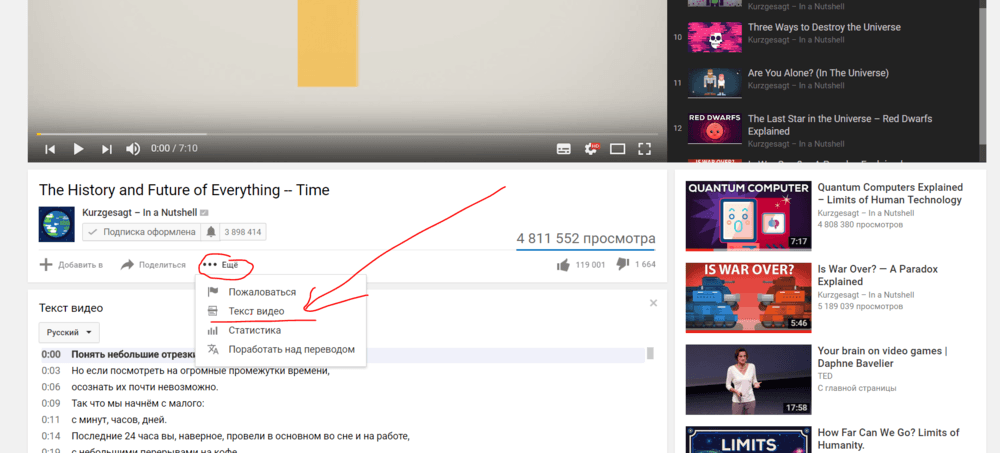Viewport: 1000px width, 453px height.
Task: Open Is War Over? video thumbnail
Action: 748,298
